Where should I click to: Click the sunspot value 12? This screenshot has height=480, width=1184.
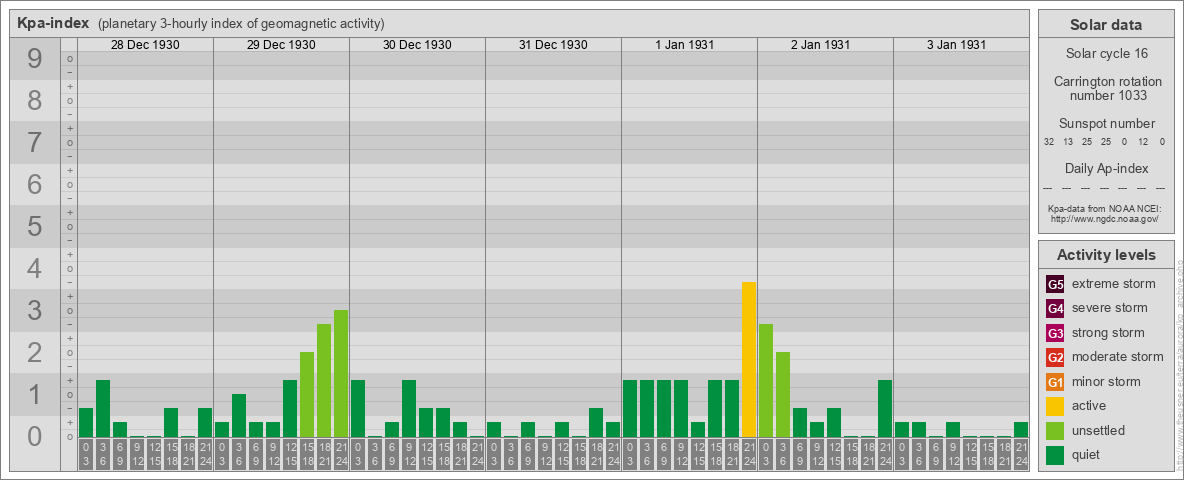(1143, 142)
